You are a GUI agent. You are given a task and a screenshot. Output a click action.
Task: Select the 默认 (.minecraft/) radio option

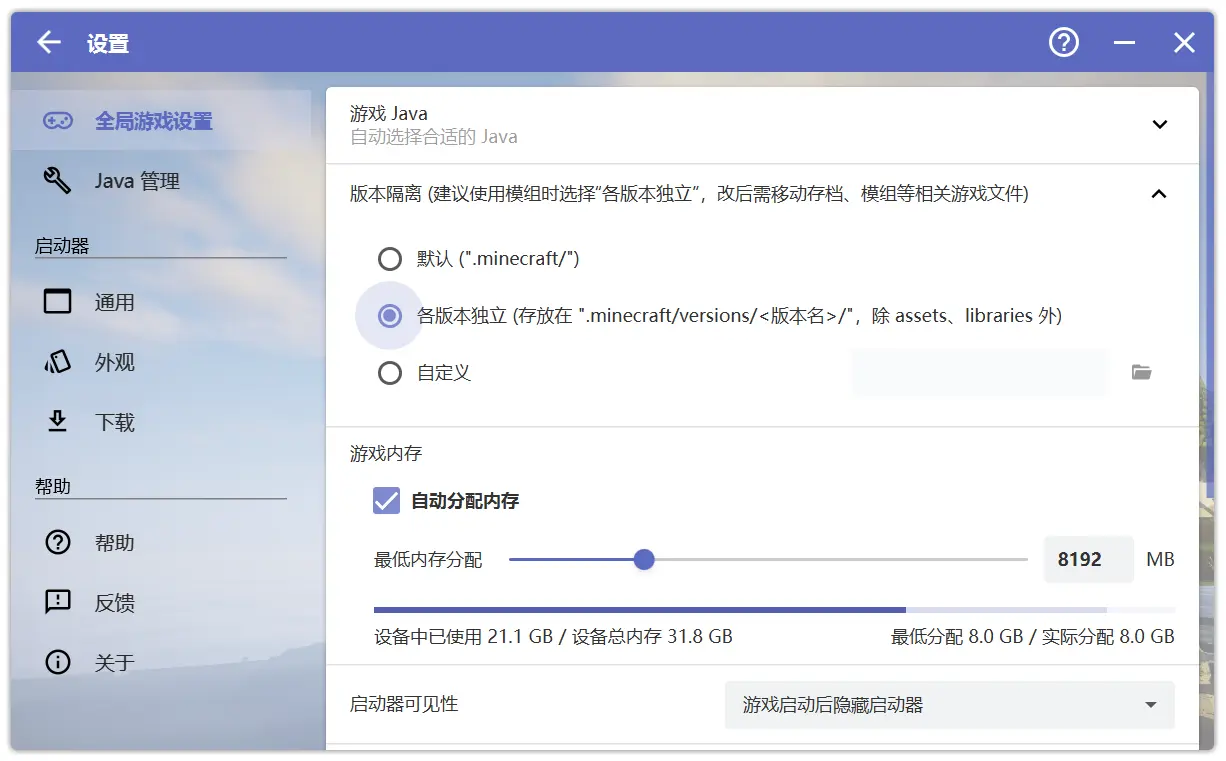[x=390, y=259]
